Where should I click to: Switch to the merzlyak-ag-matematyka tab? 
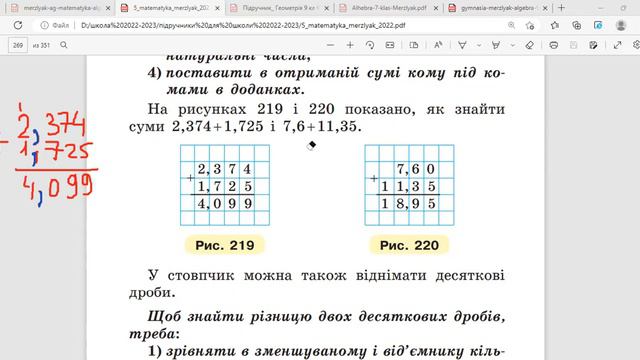(x=61, y=8)
